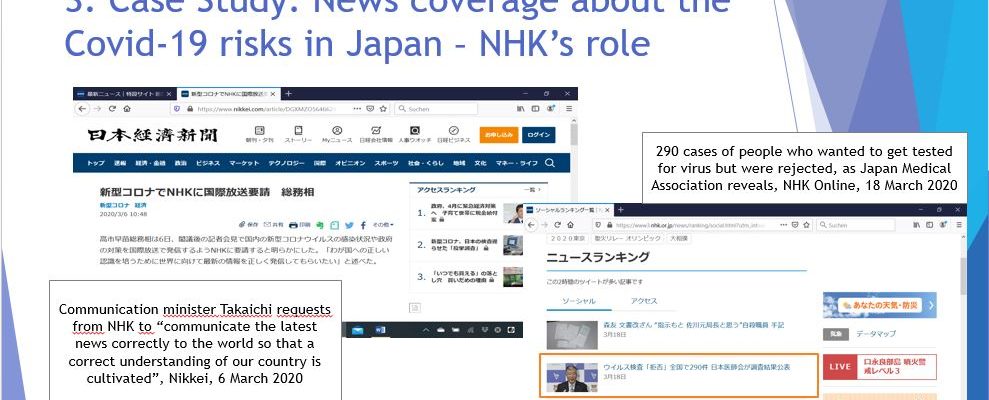989x400 pixels.
Task: Select NHK ソーシャル ranking tab
Action: pyautogui.click(x=578, y=301)
